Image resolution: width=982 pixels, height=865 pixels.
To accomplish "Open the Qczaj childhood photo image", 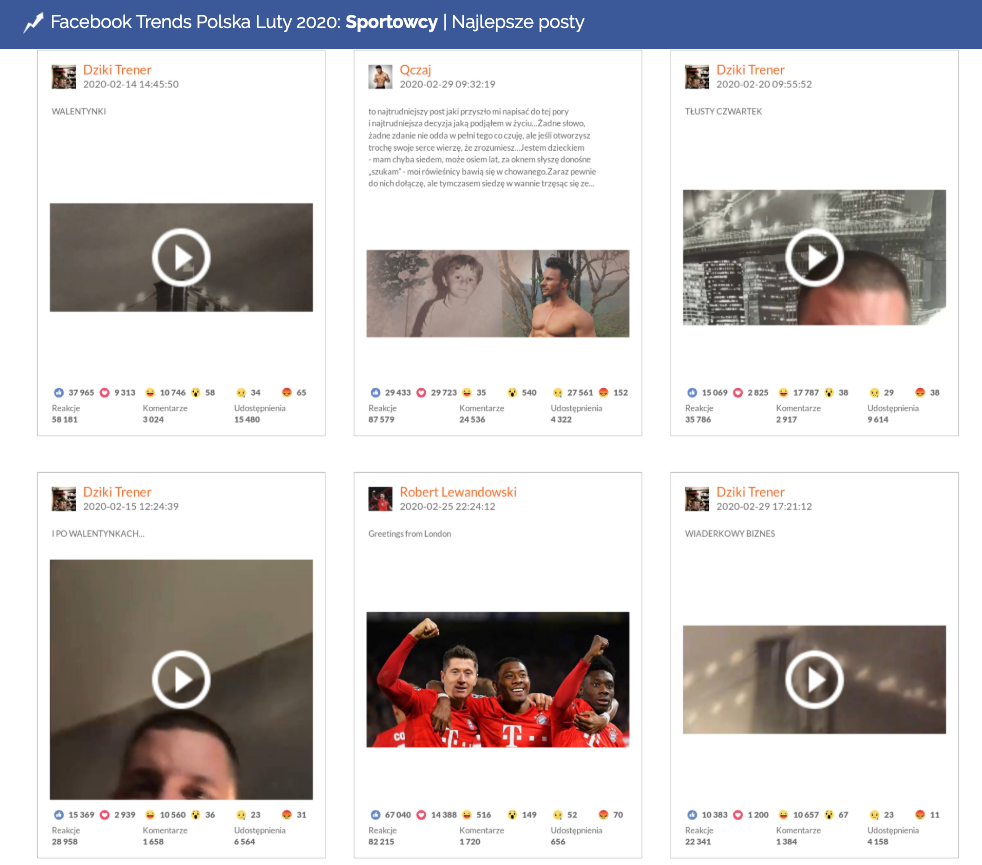I will [497, 293].
